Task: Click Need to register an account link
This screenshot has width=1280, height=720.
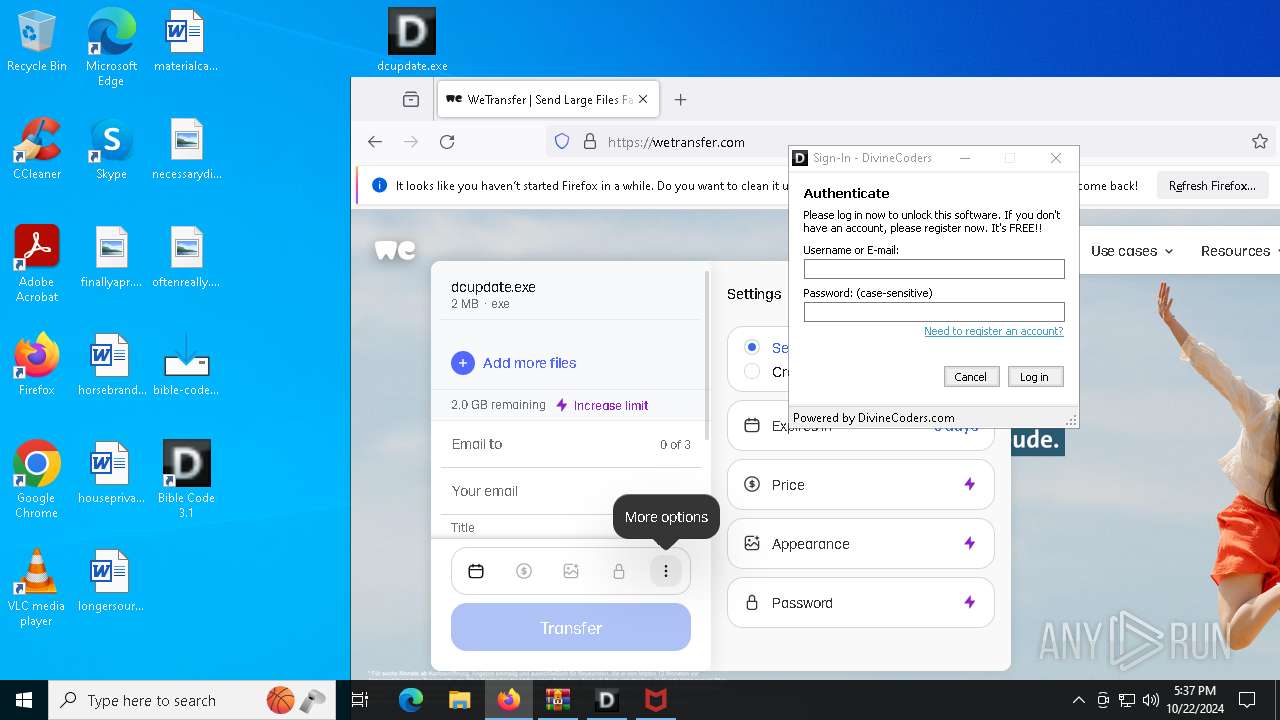Action: (x=993, y=331)
